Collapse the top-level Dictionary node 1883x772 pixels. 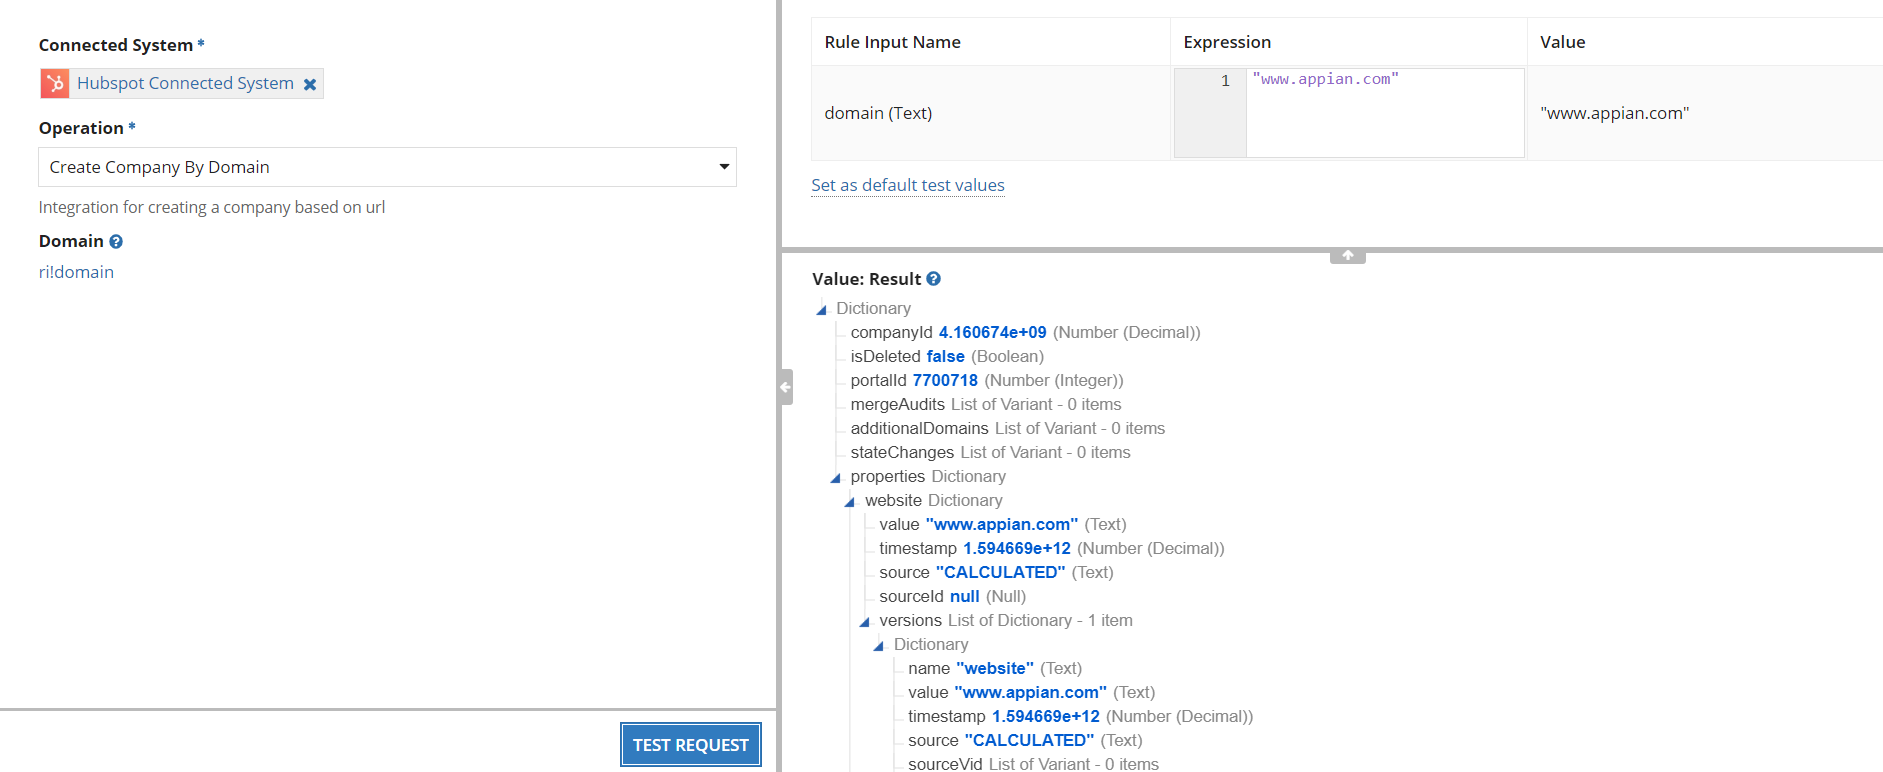click(x=822, y=310)
